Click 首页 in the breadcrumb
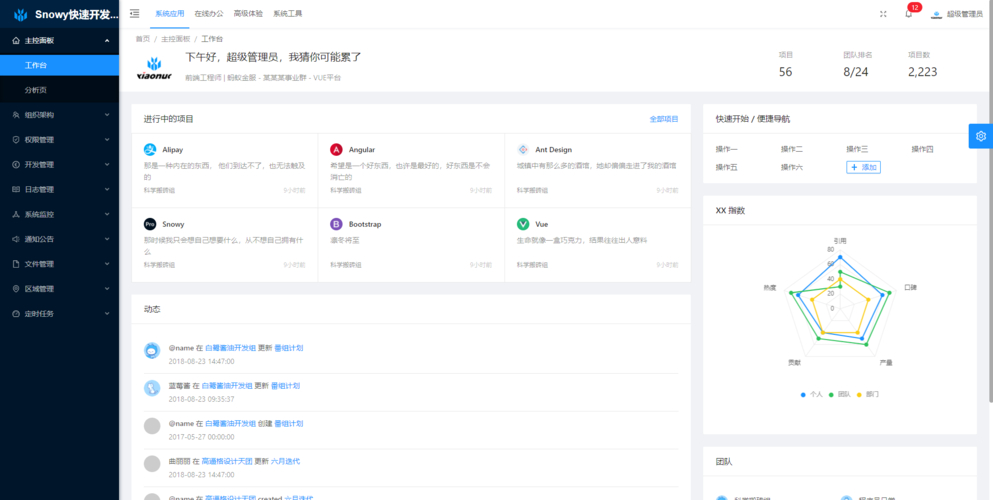993x500 pixels. point(142,39)
